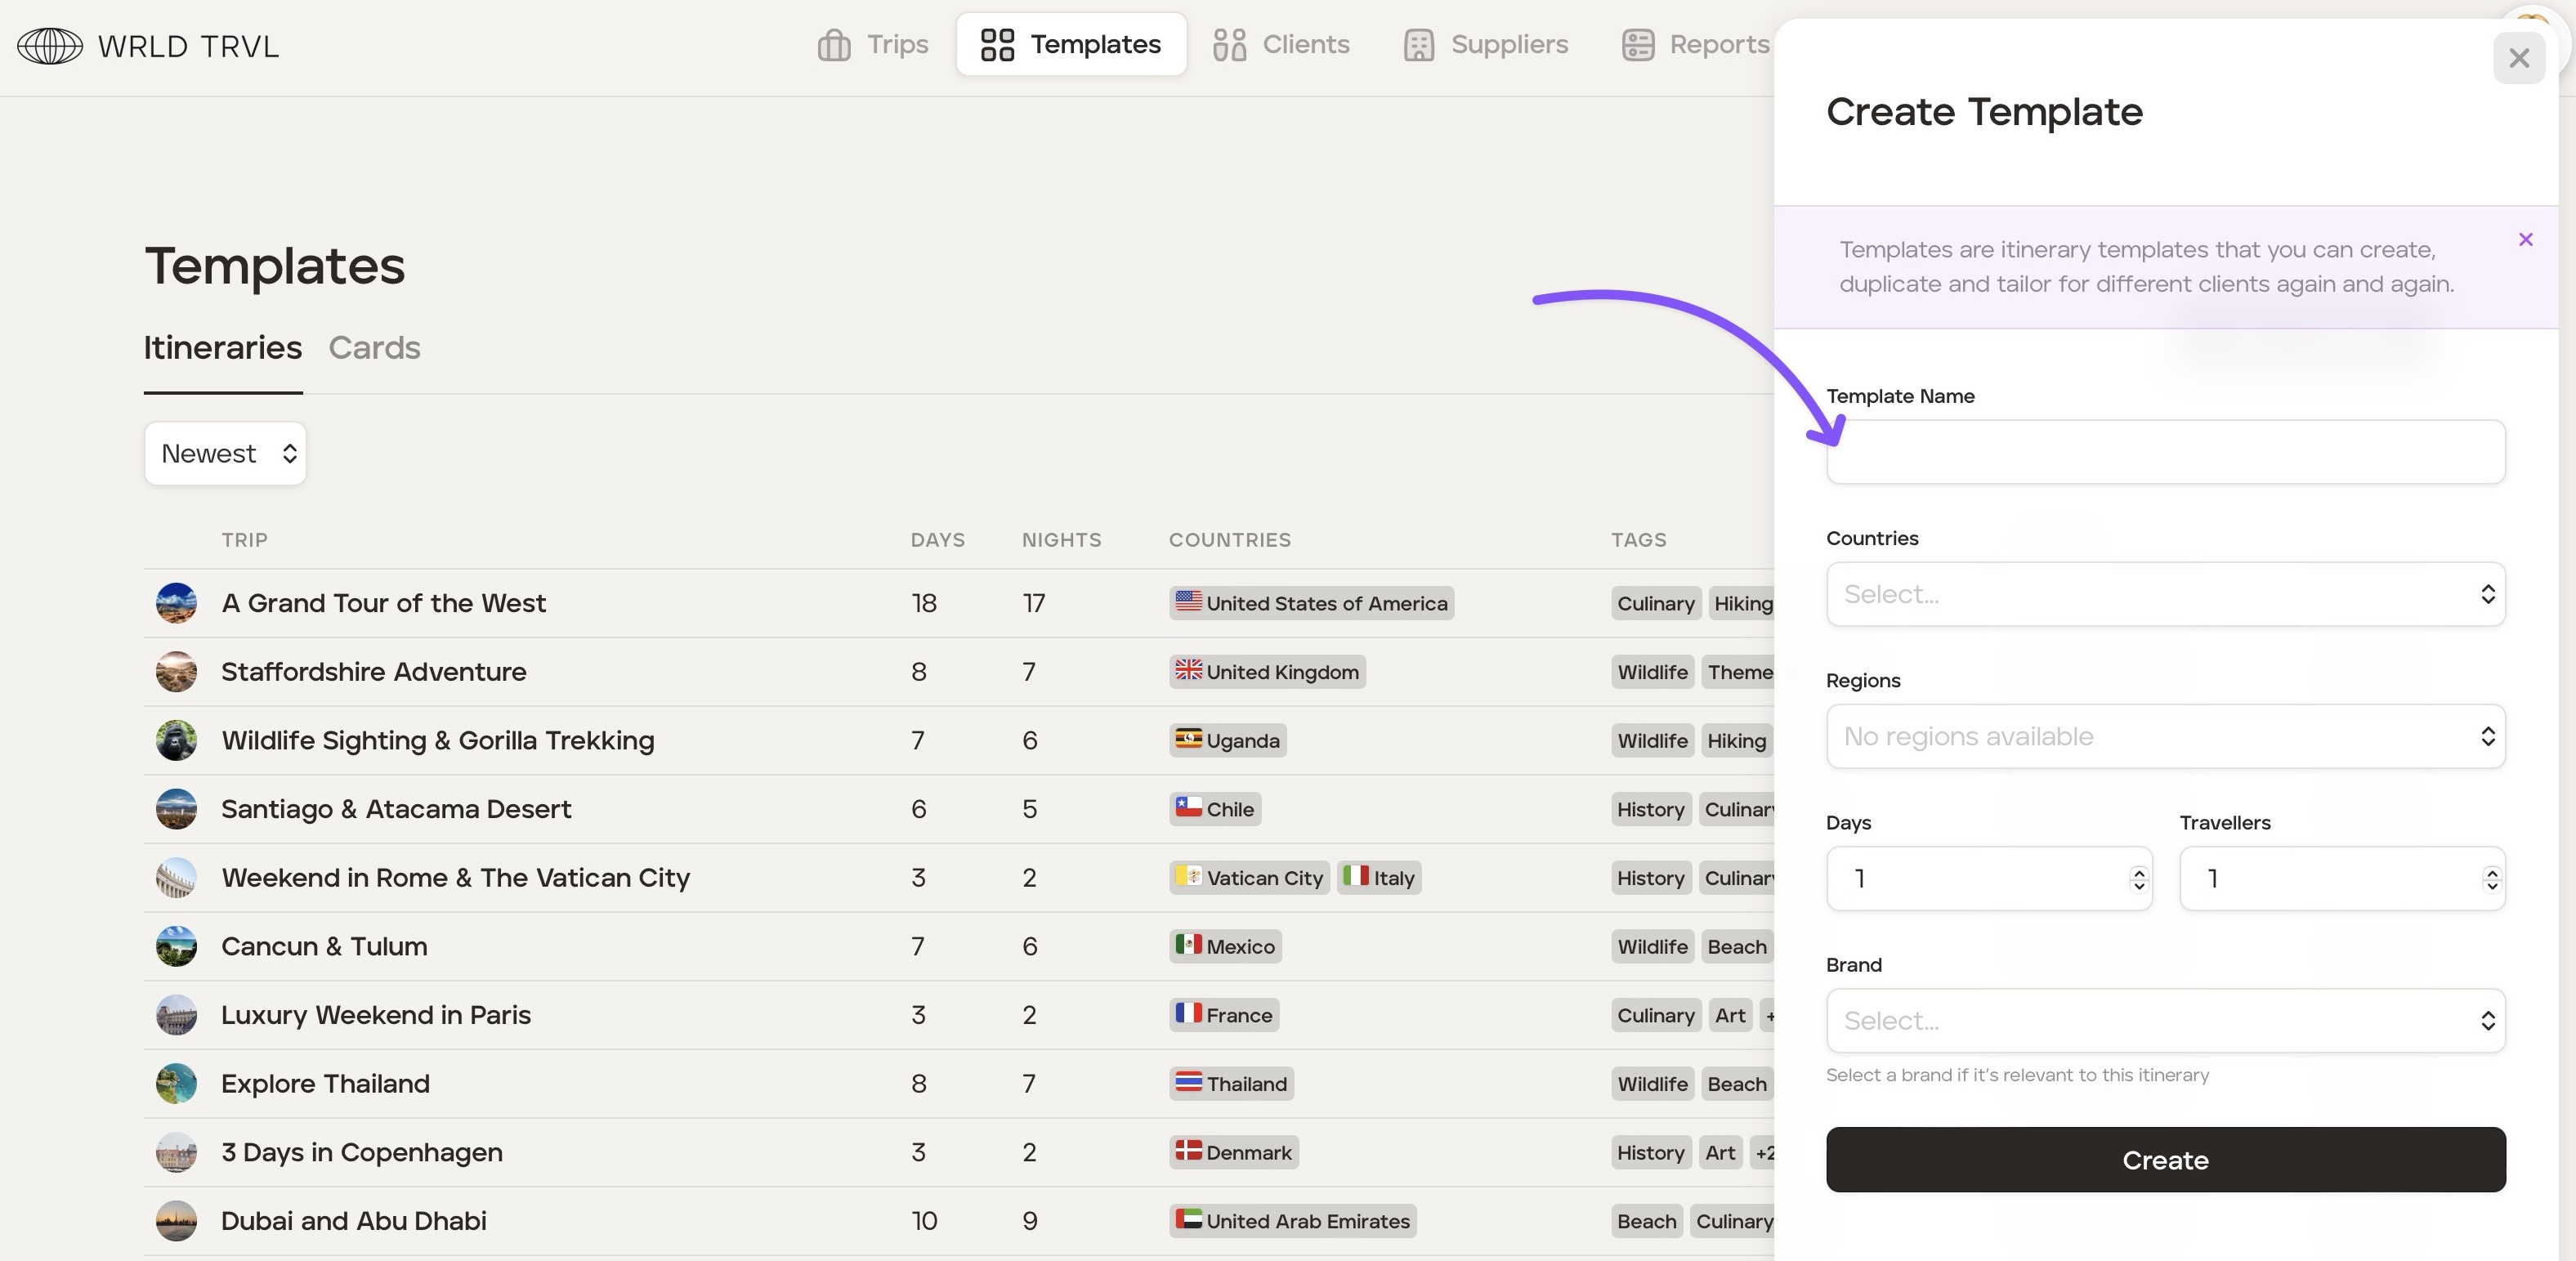This screenshot has height=1261, width=2576.
Task: Adjust Travellers count stepper arrows
Action: [2491, 878]
